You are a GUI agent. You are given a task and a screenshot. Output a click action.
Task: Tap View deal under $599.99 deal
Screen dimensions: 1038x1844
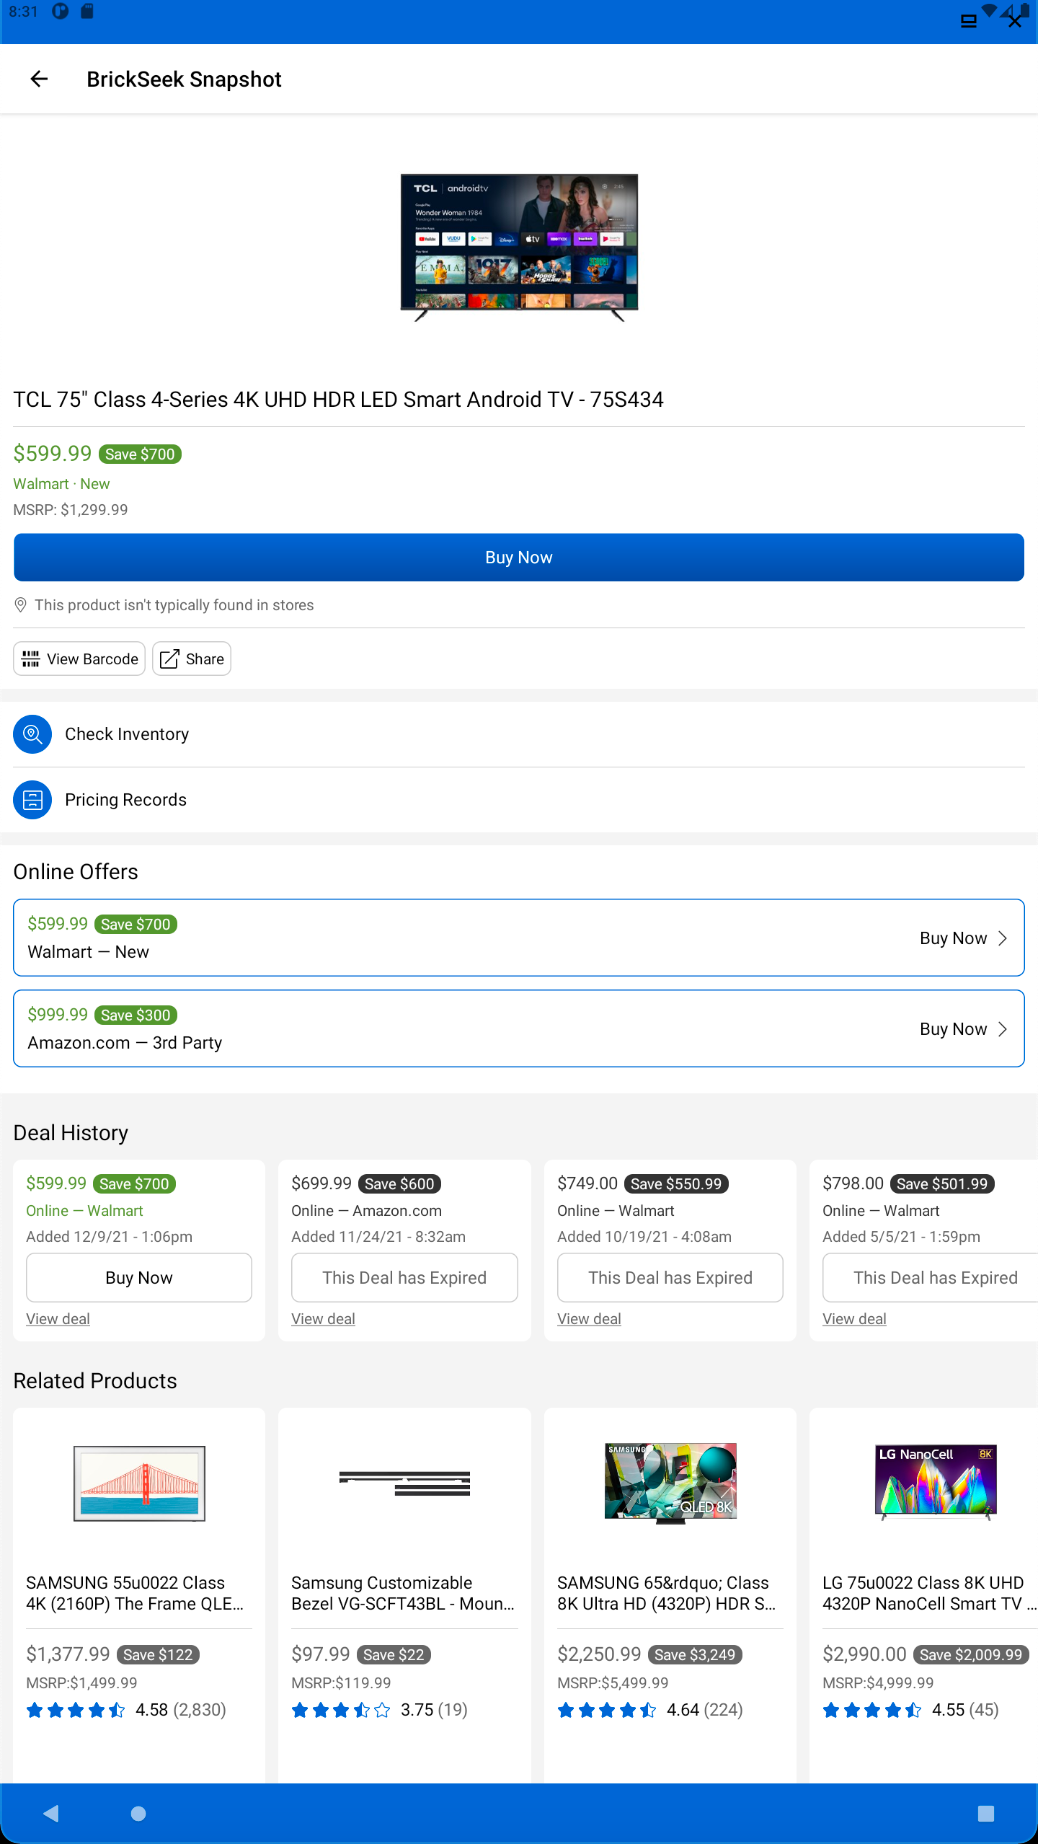pos(58,1319)
